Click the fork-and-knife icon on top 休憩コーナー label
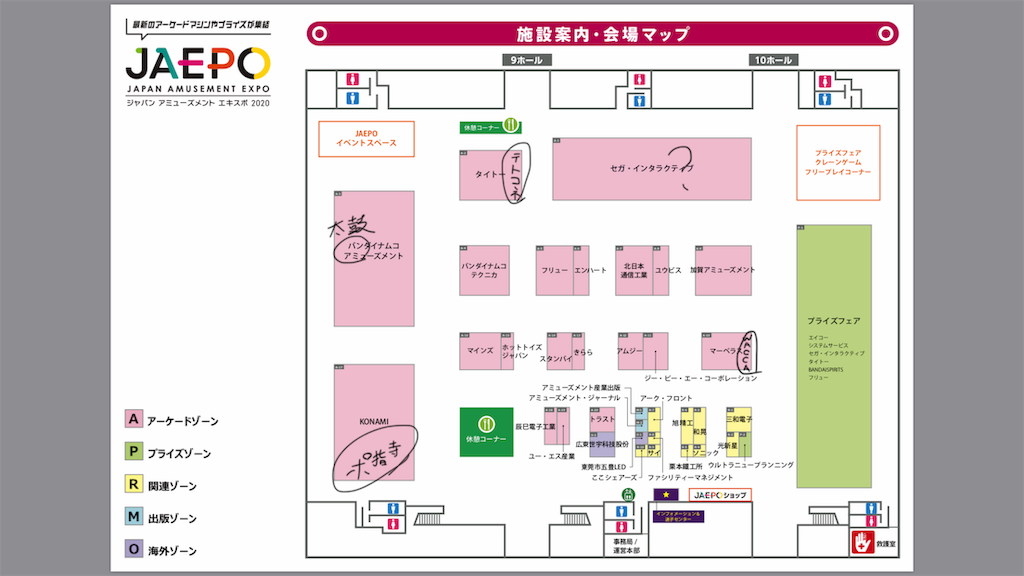Screen dimensions: 1024x576 511,125
